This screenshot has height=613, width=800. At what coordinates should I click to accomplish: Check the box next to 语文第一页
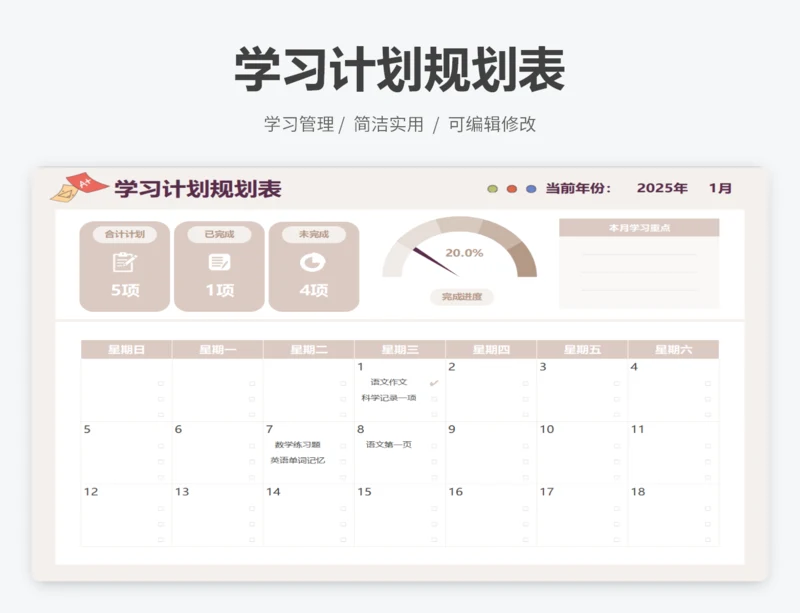click(x=434, y=446)
